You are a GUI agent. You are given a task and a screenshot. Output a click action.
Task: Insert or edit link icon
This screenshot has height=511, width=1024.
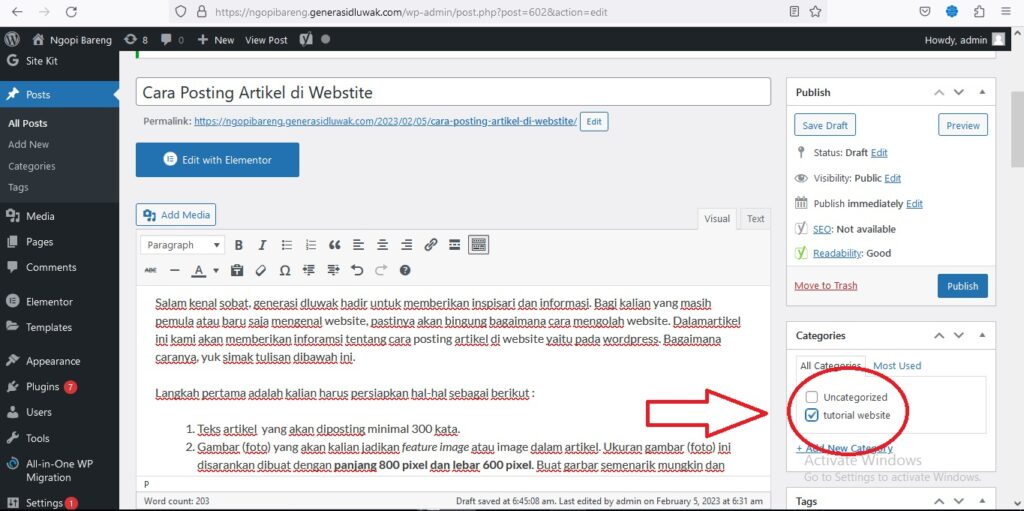coord(430,245)
